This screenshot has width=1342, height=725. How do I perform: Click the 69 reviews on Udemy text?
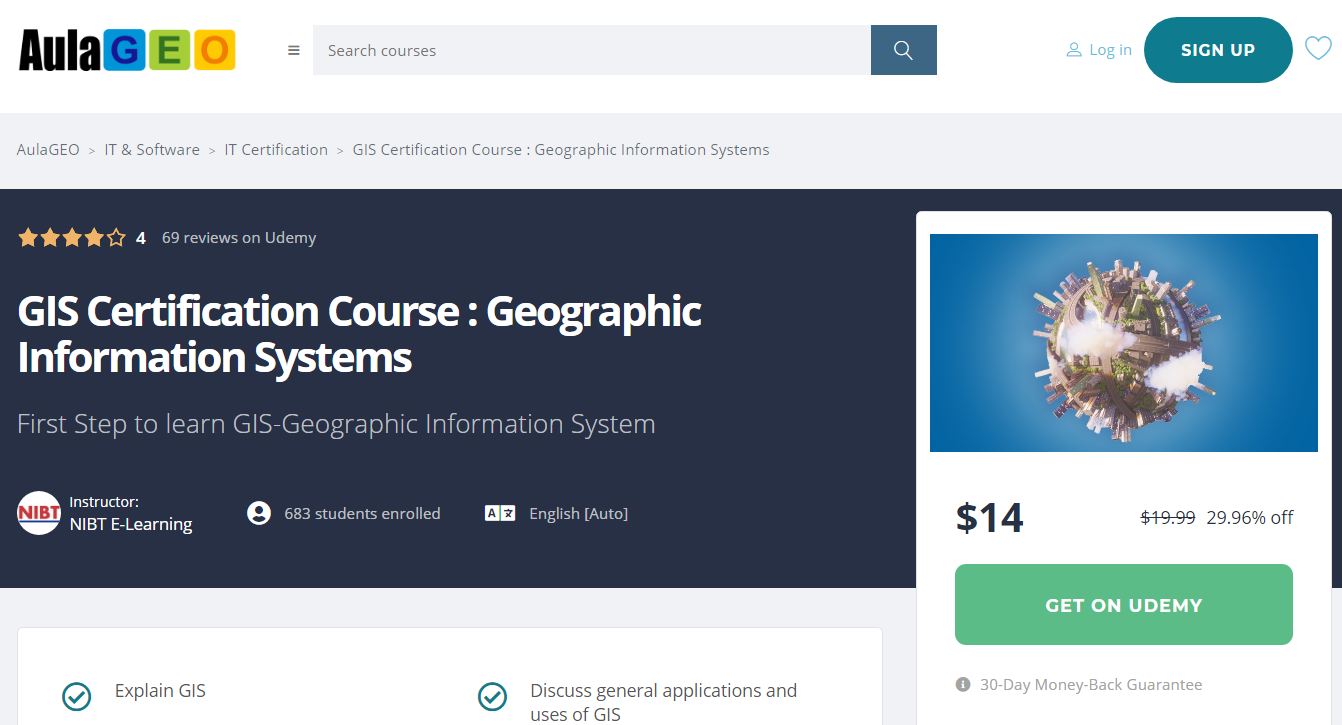click(239, 238)
